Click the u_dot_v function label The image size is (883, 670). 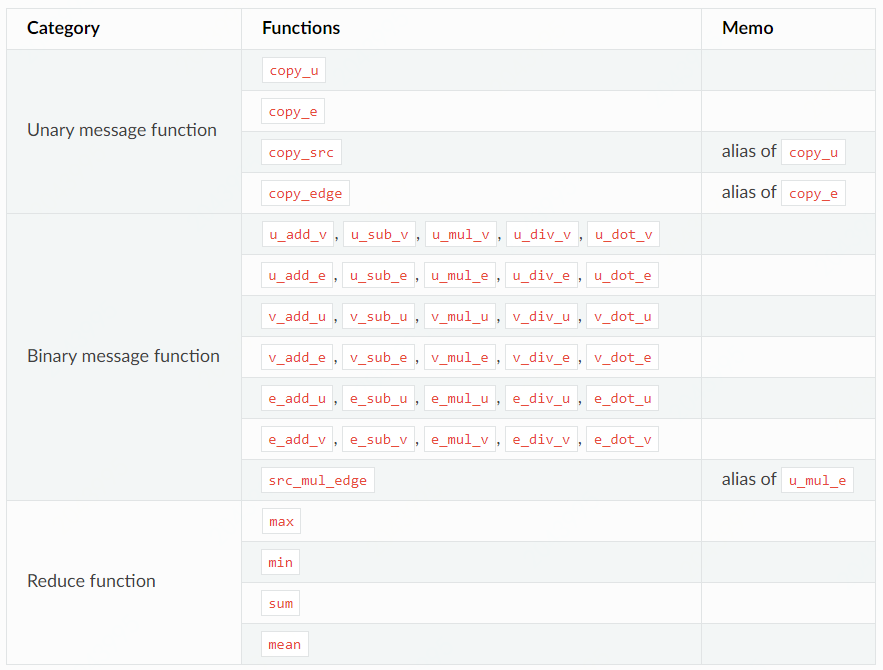pyautogui.click(x=623, y=235)
